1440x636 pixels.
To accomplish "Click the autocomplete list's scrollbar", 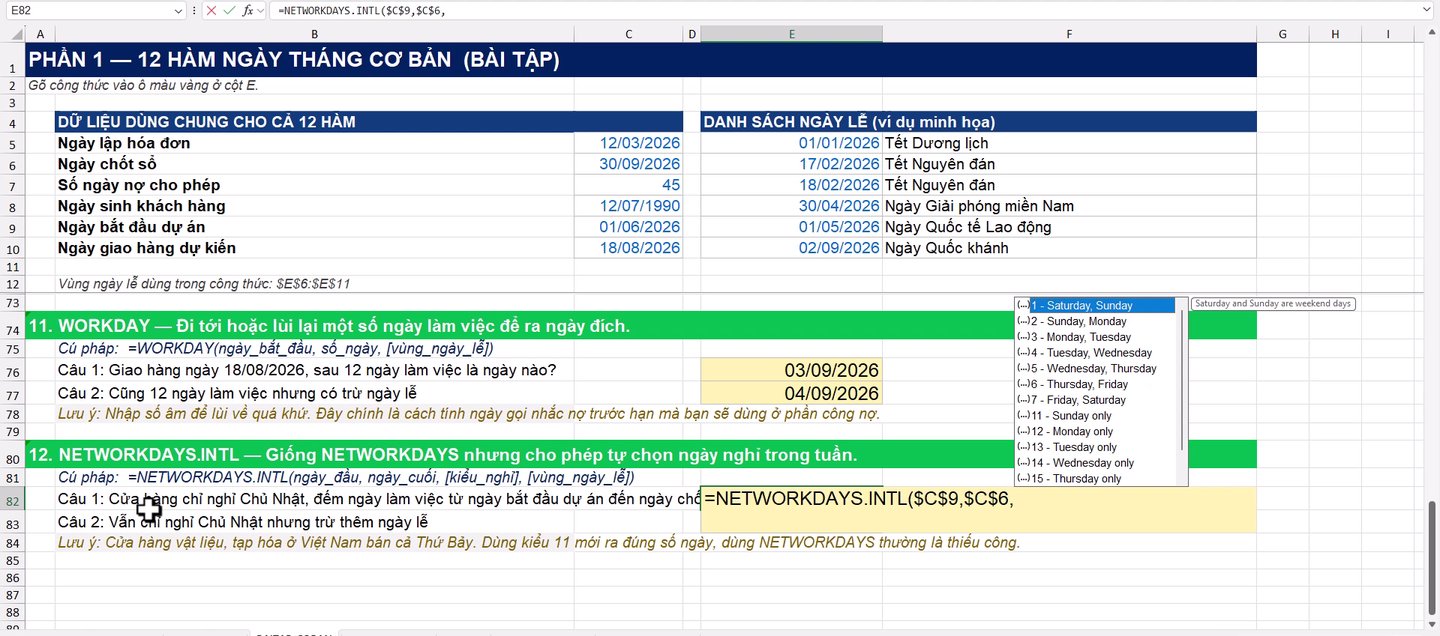I will 1183,380.
